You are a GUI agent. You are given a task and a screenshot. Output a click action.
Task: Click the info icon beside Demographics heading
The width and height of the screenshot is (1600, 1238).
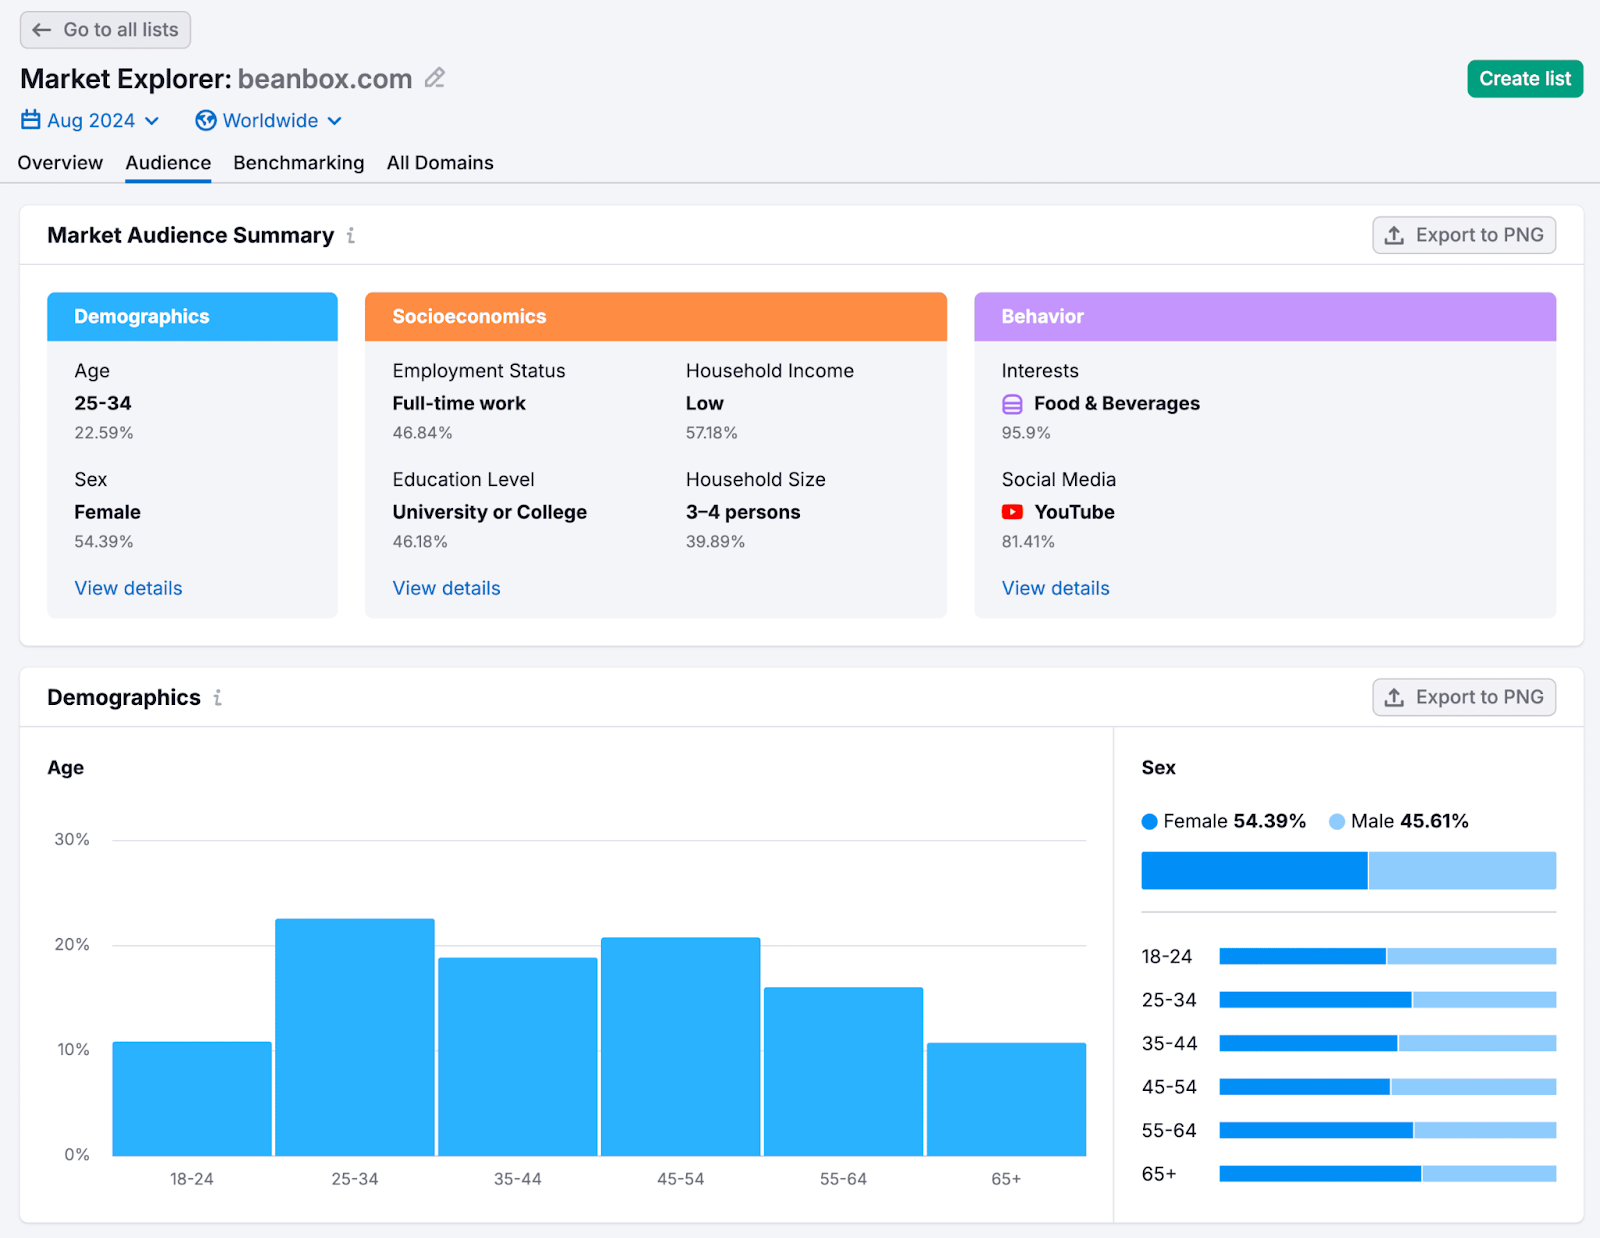[x=217, y=697]
